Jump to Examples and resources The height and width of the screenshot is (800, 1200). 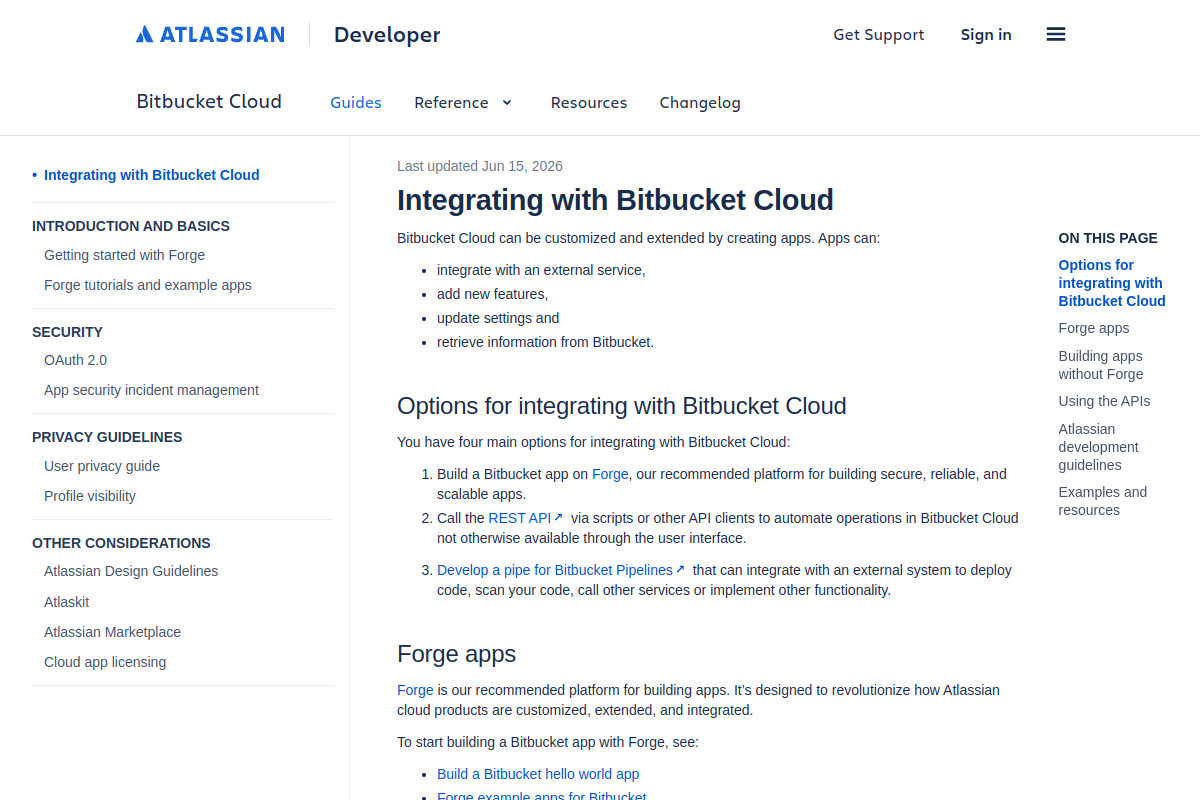1103,501
